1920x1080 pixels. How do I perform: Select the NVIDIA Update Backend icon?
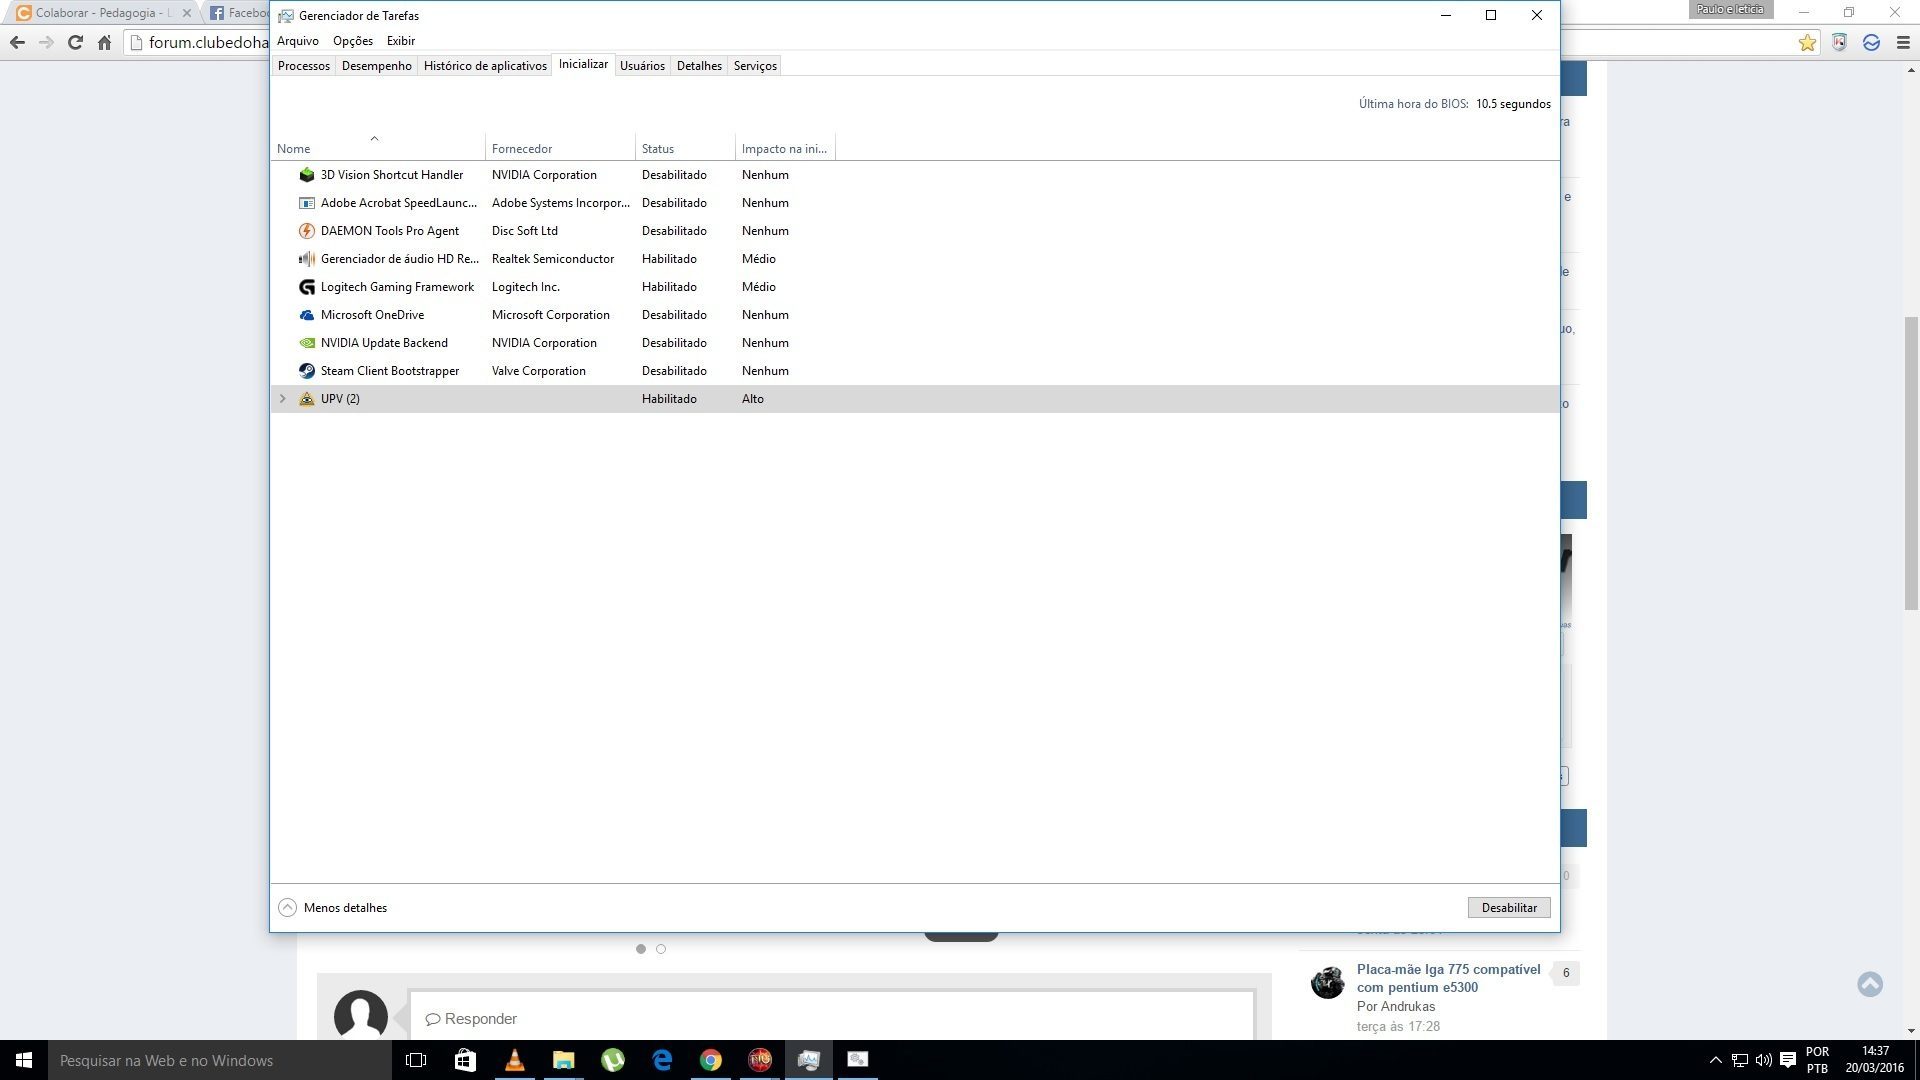tap(307, 343)
